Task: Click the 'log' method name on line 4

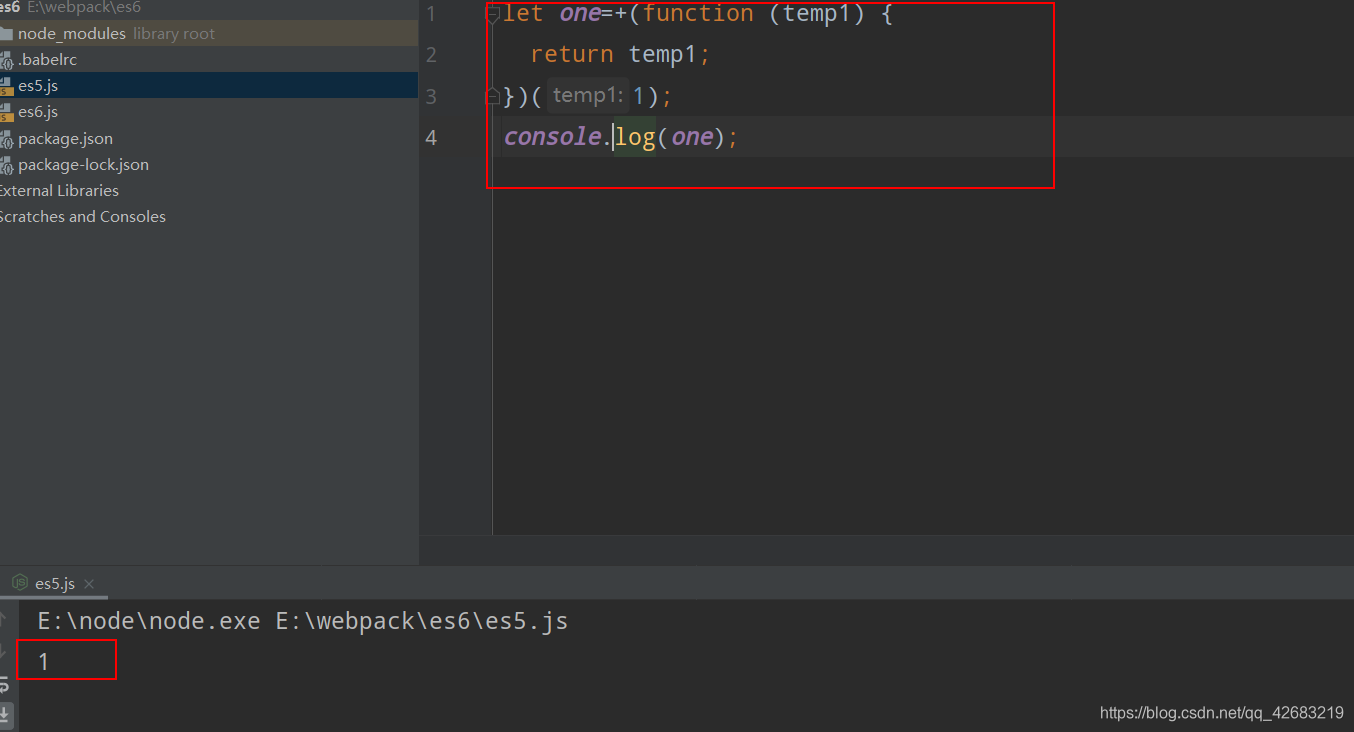Action: pyautogui.click(x=635, y=137)
